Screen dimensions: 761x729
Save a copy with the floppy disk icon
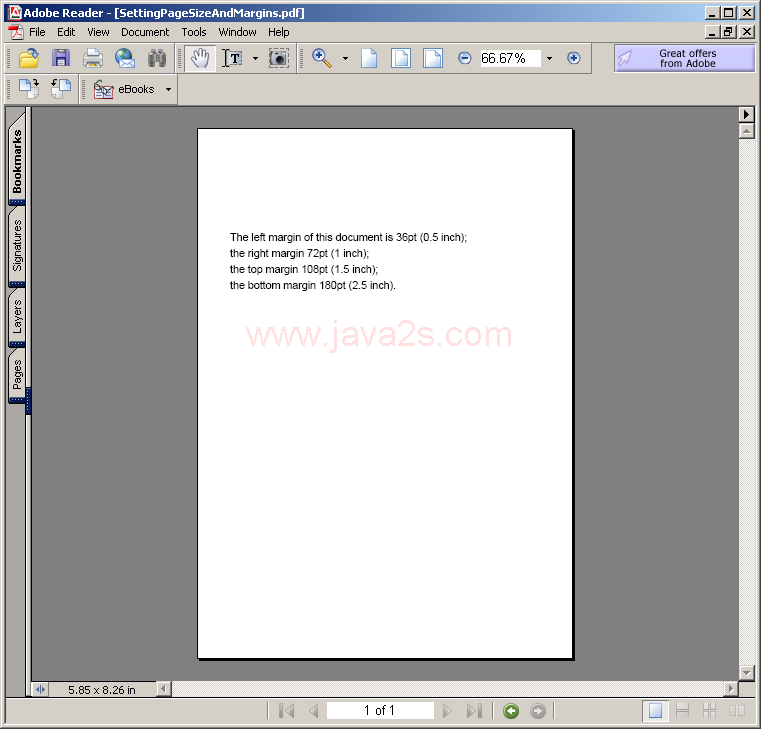point(61,58)
